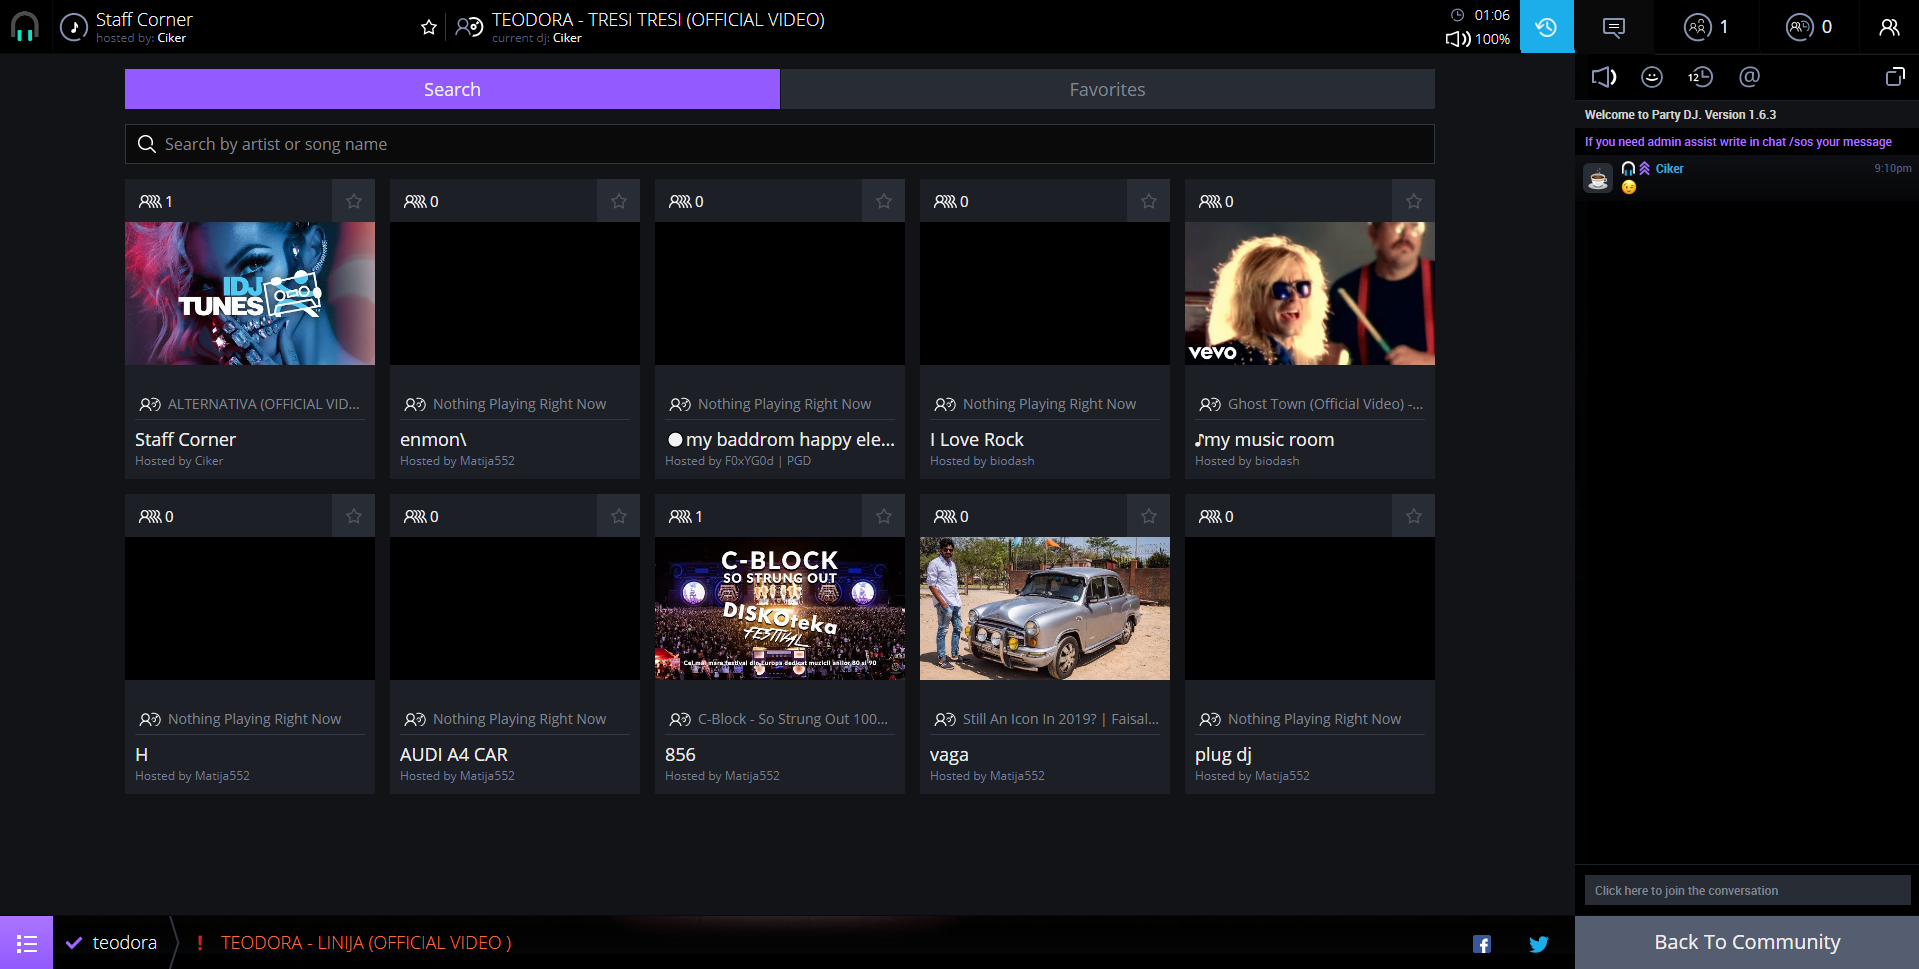Open the IDJ Tunes room thumbnail
The width and height of the screenshot is (1919, 969).
[x=250, y=293]
